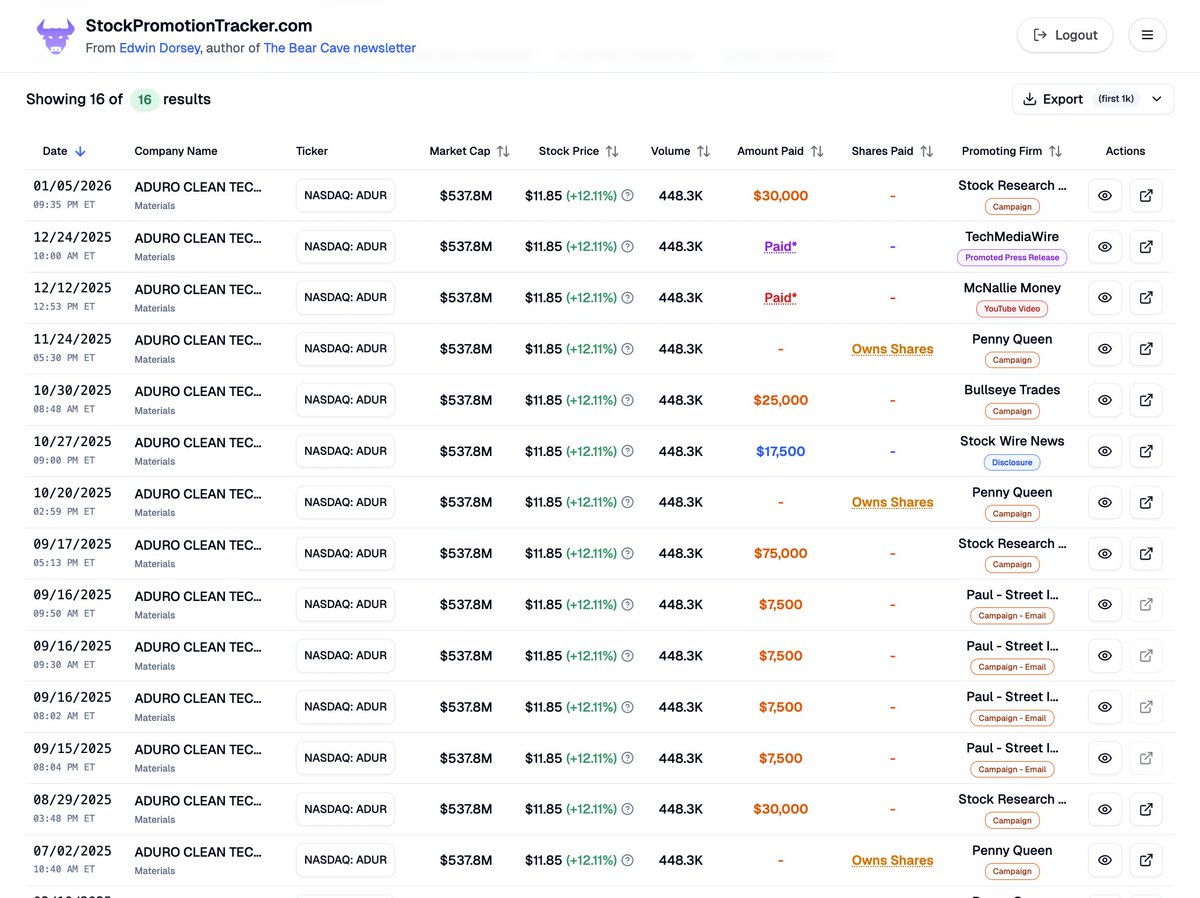Screen dimensions: 1200x898
Task: Click the eye icon on the Bullseye Trades row
Action: pyautogui.click(x=1104, y=400)
